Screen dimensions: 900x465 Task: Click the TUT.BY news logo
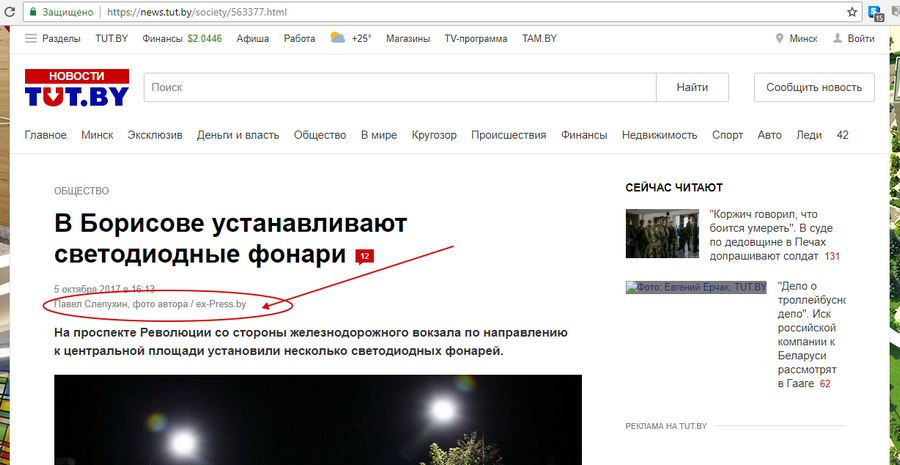tap(77, 88)
